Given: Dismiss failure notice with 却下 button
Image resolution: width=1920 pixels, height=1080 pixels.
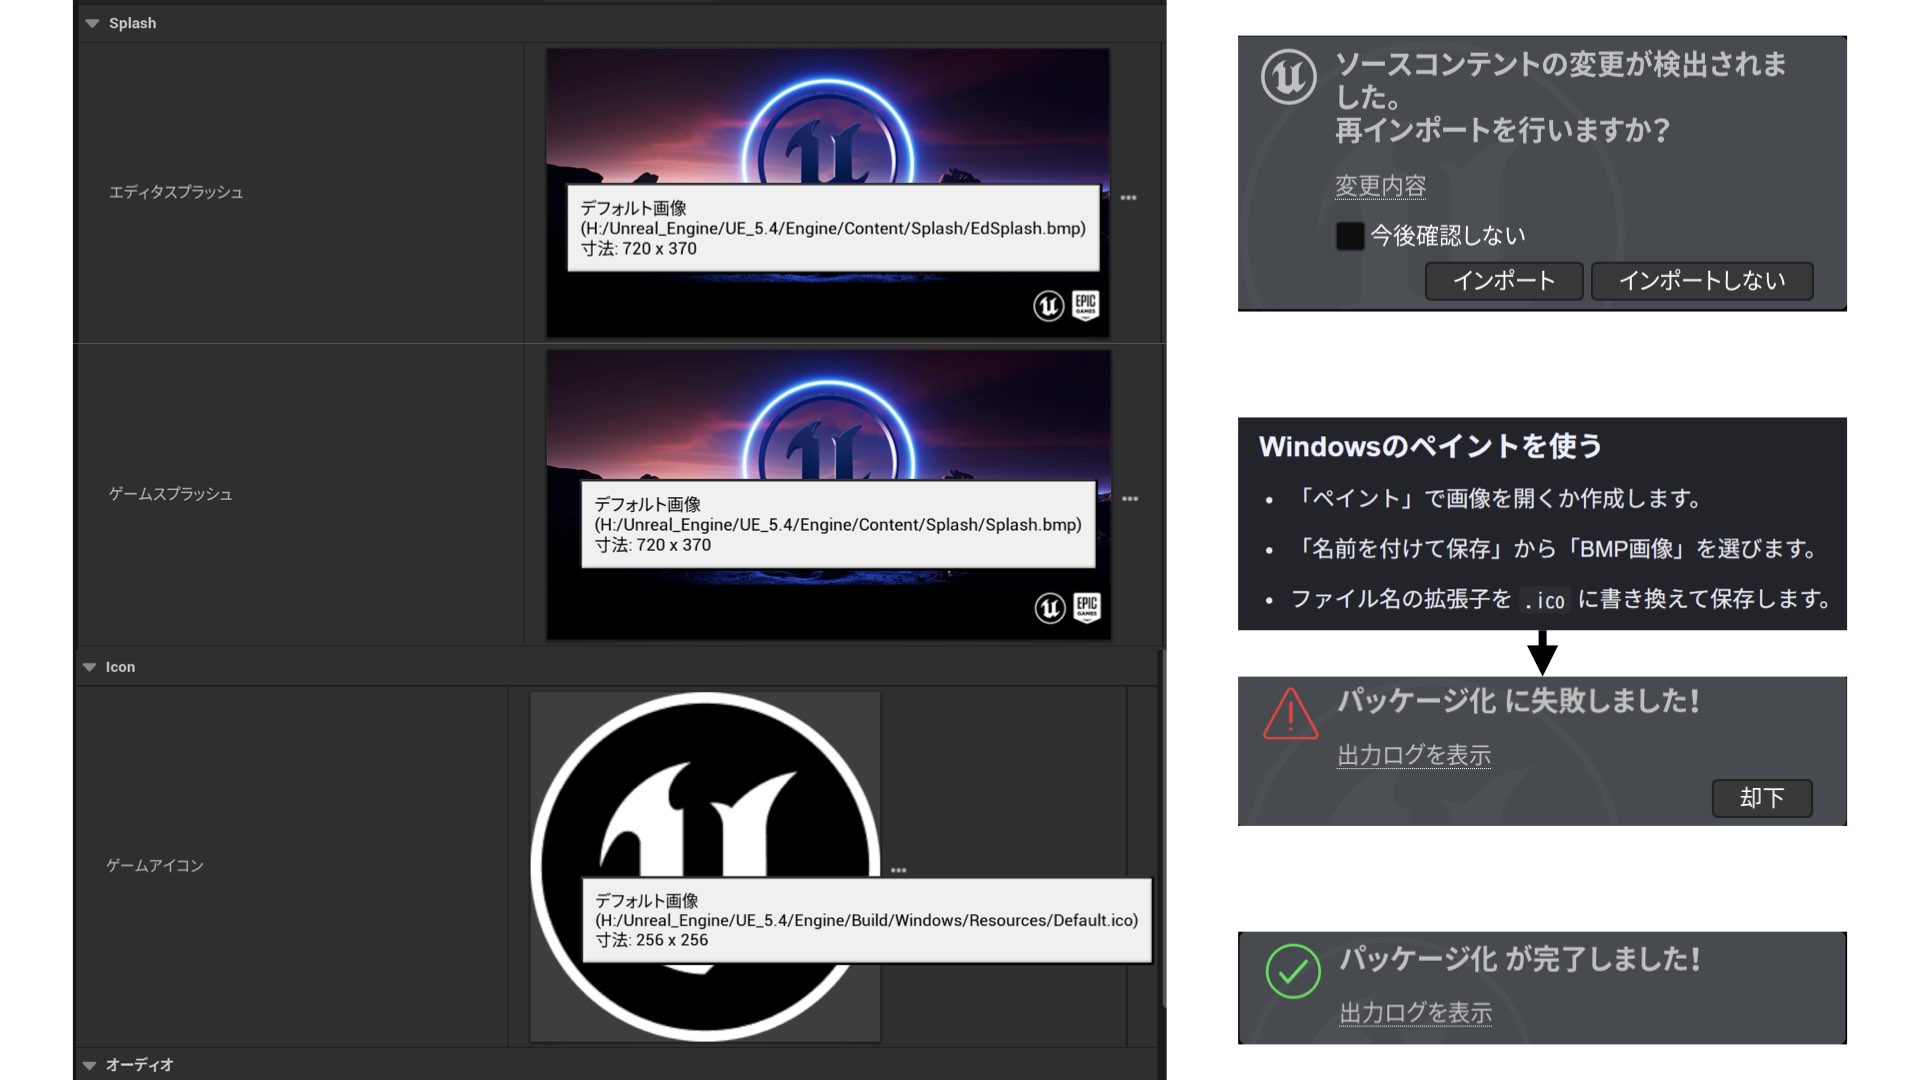Looking at the screenshot, I should point(1762,798).
